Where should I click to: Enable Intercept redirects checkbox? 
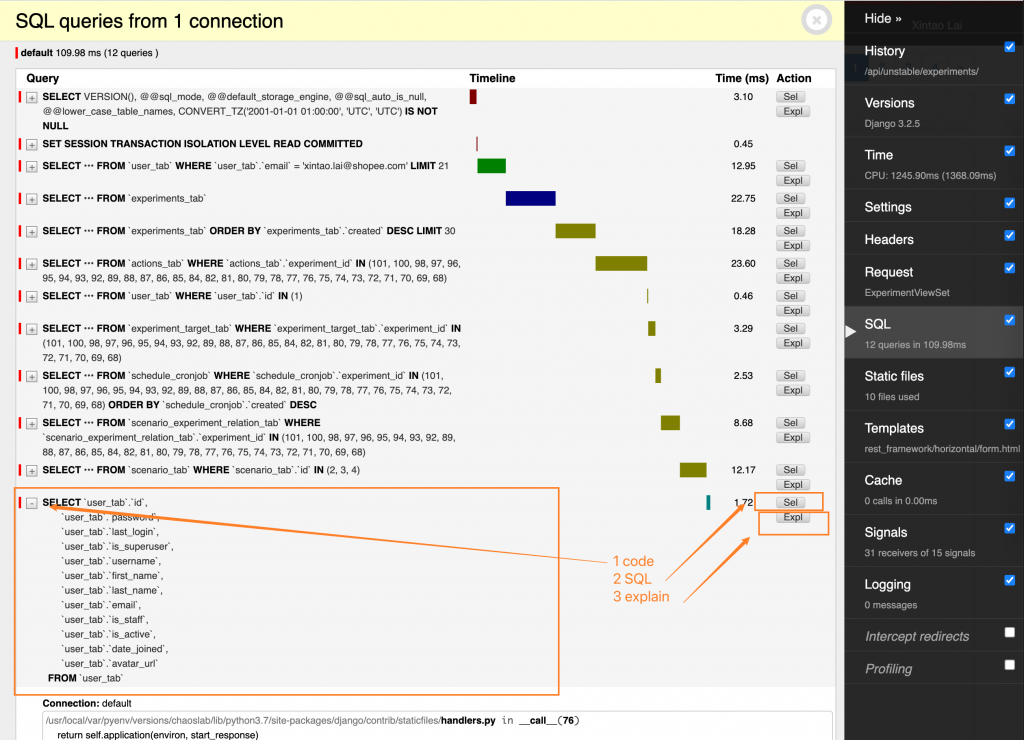[x=1010, y=632]
